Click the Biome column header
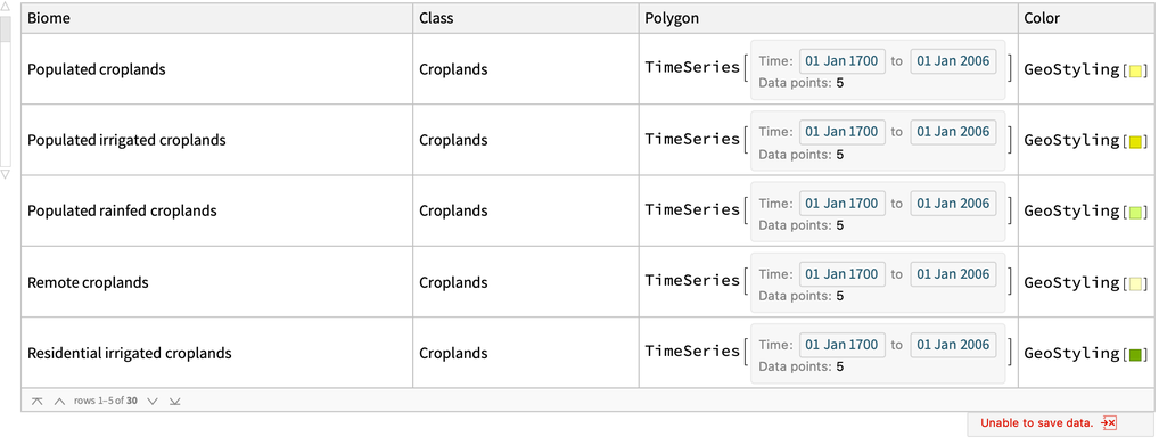The width and height of the screenshot is (1156, 438). (49, 19)
